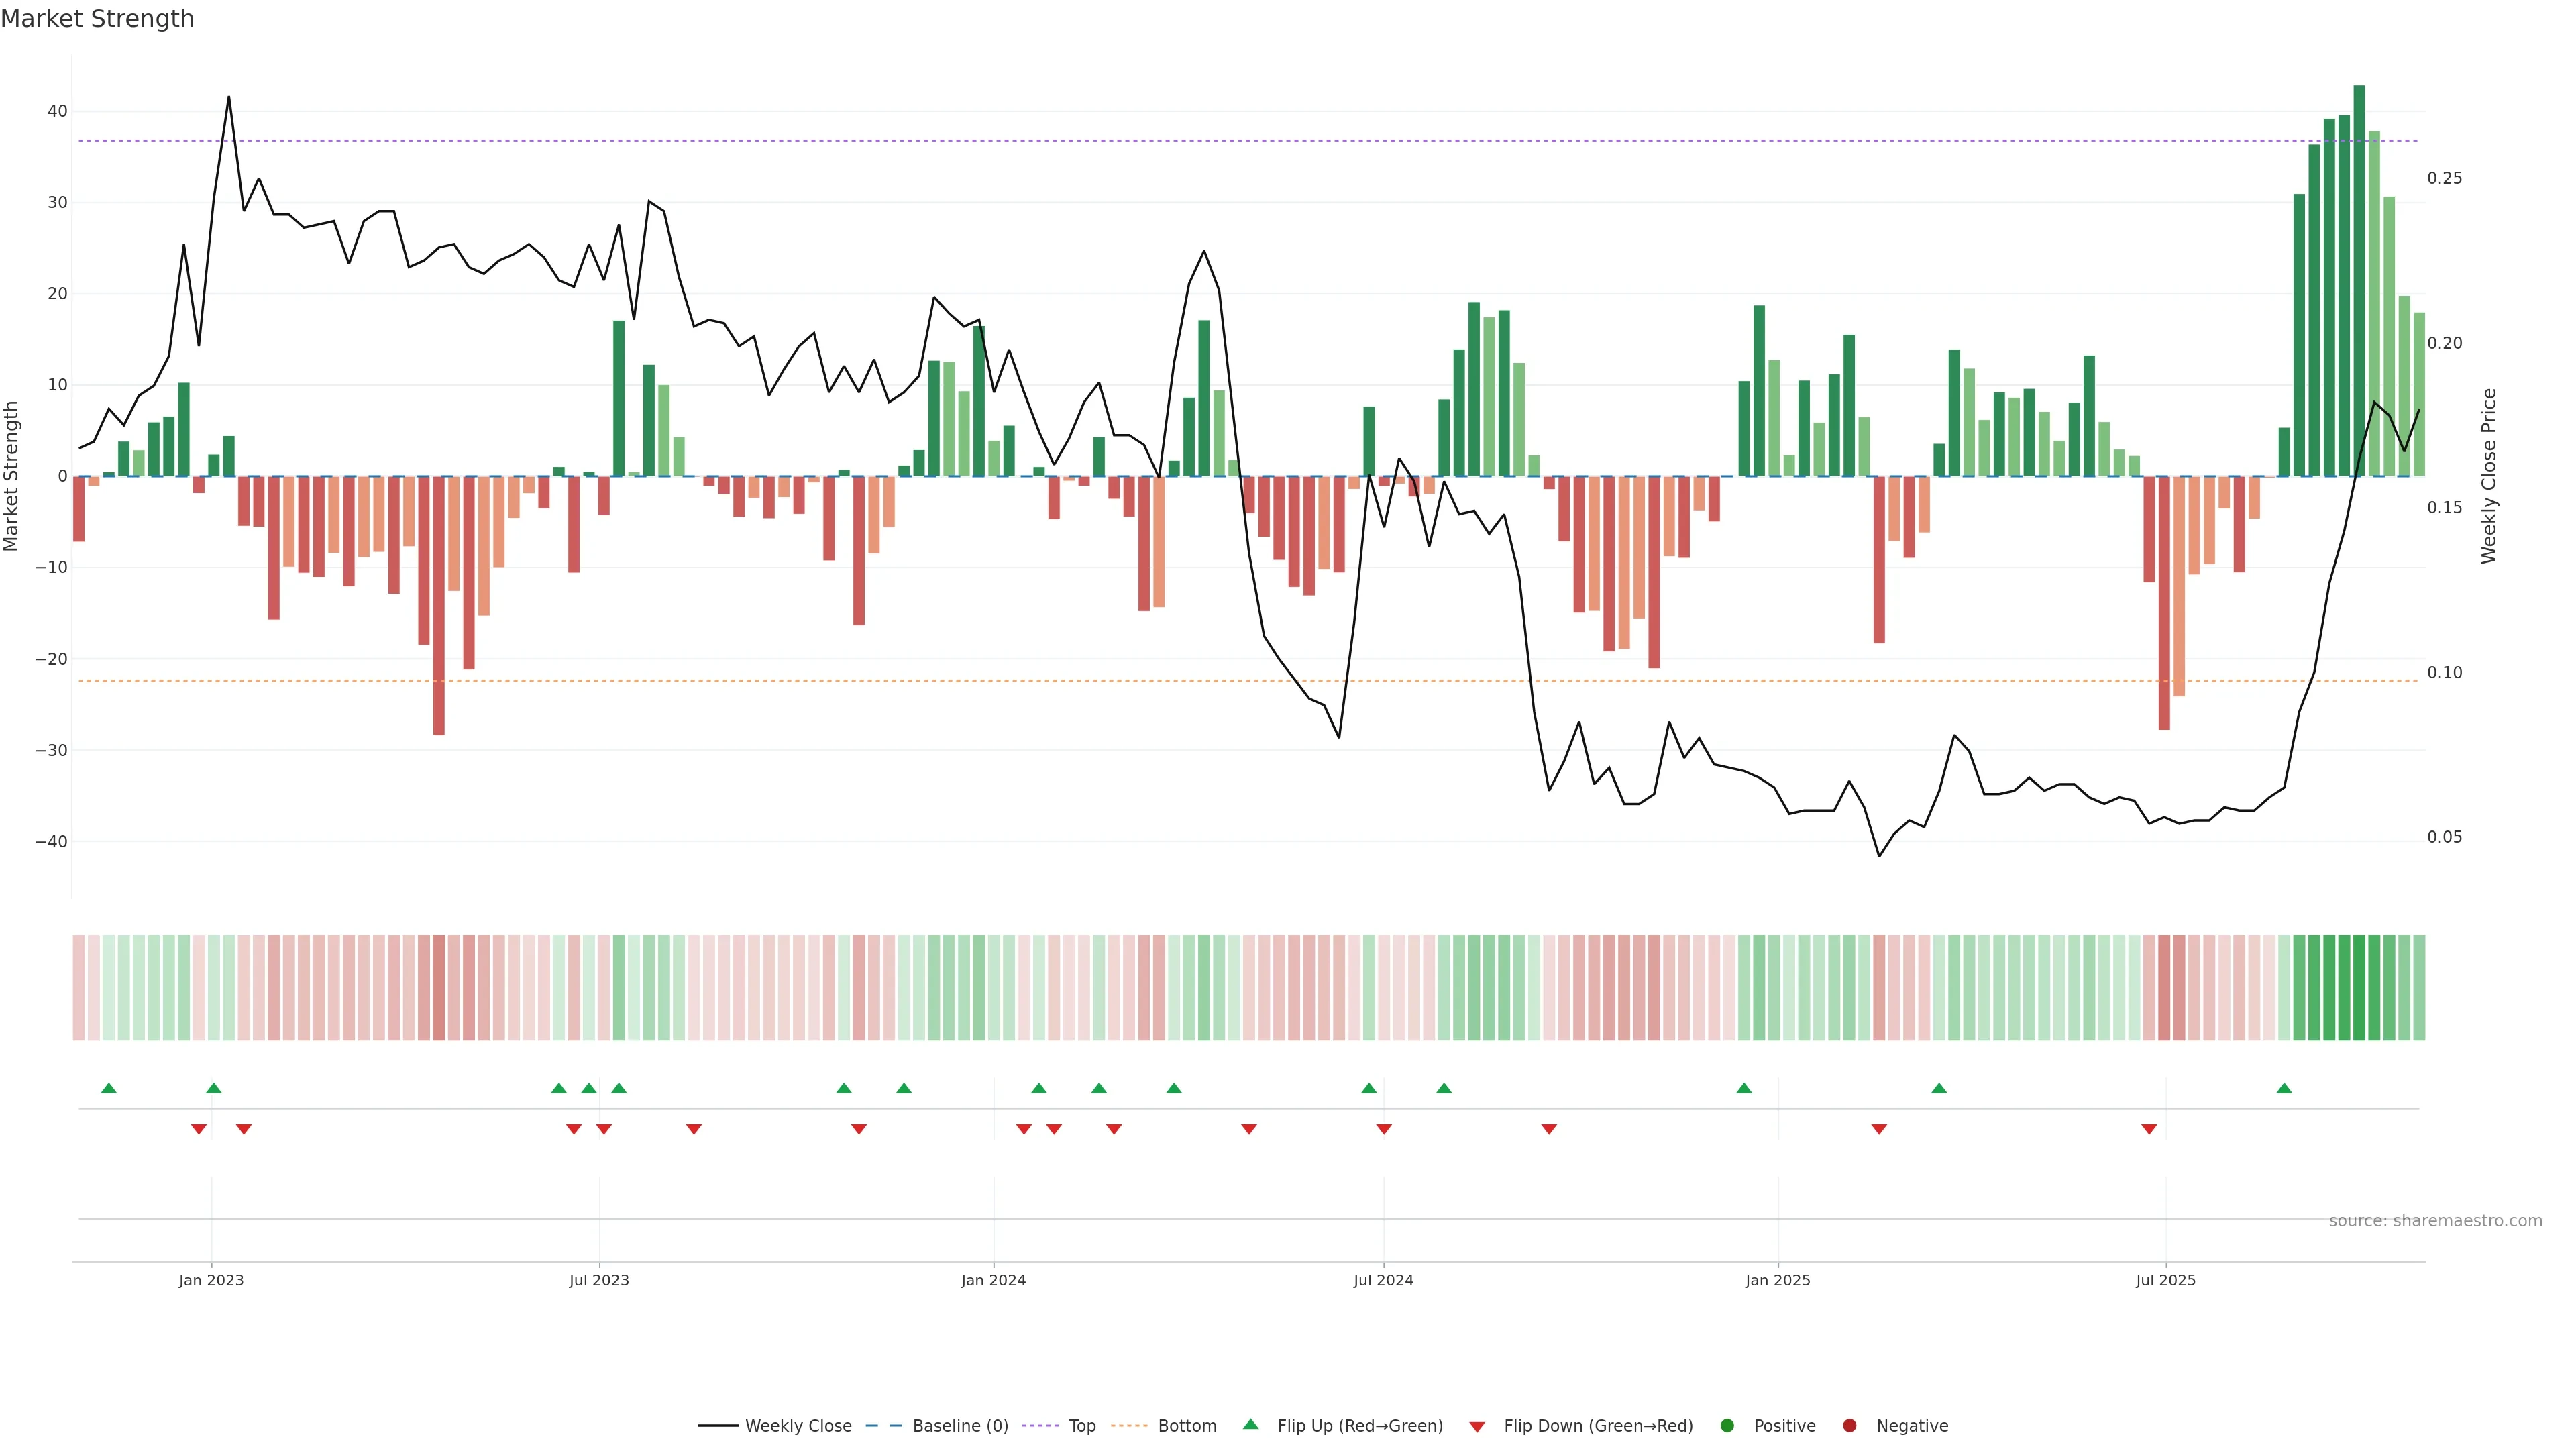Click the Flip Down red triangle legend icon
The image size is (2576, 1449).
[x=1477, y=1427]
